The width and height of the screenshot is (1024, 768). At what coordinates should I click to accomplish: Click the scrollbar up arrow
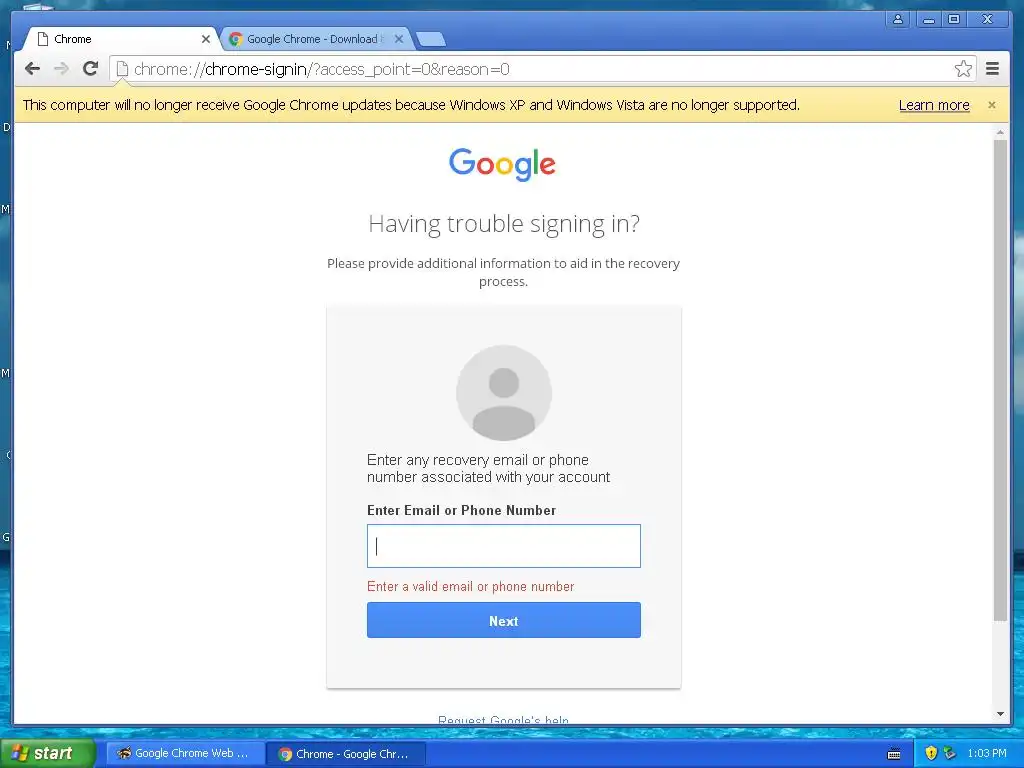(x=1000, y=133)
